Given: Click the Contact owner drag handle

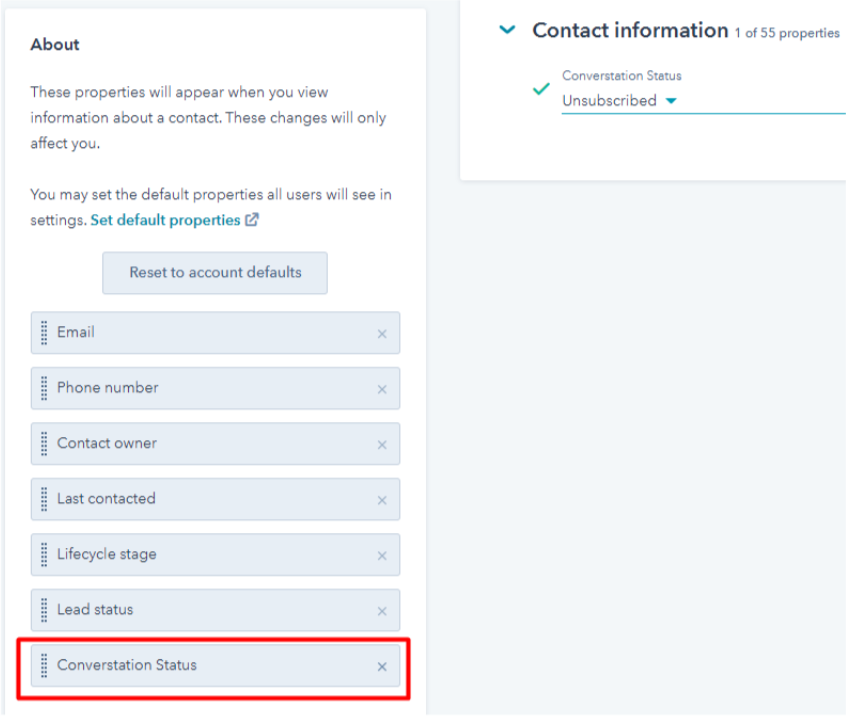Looking at the screenshot, I should click(44, 443).
